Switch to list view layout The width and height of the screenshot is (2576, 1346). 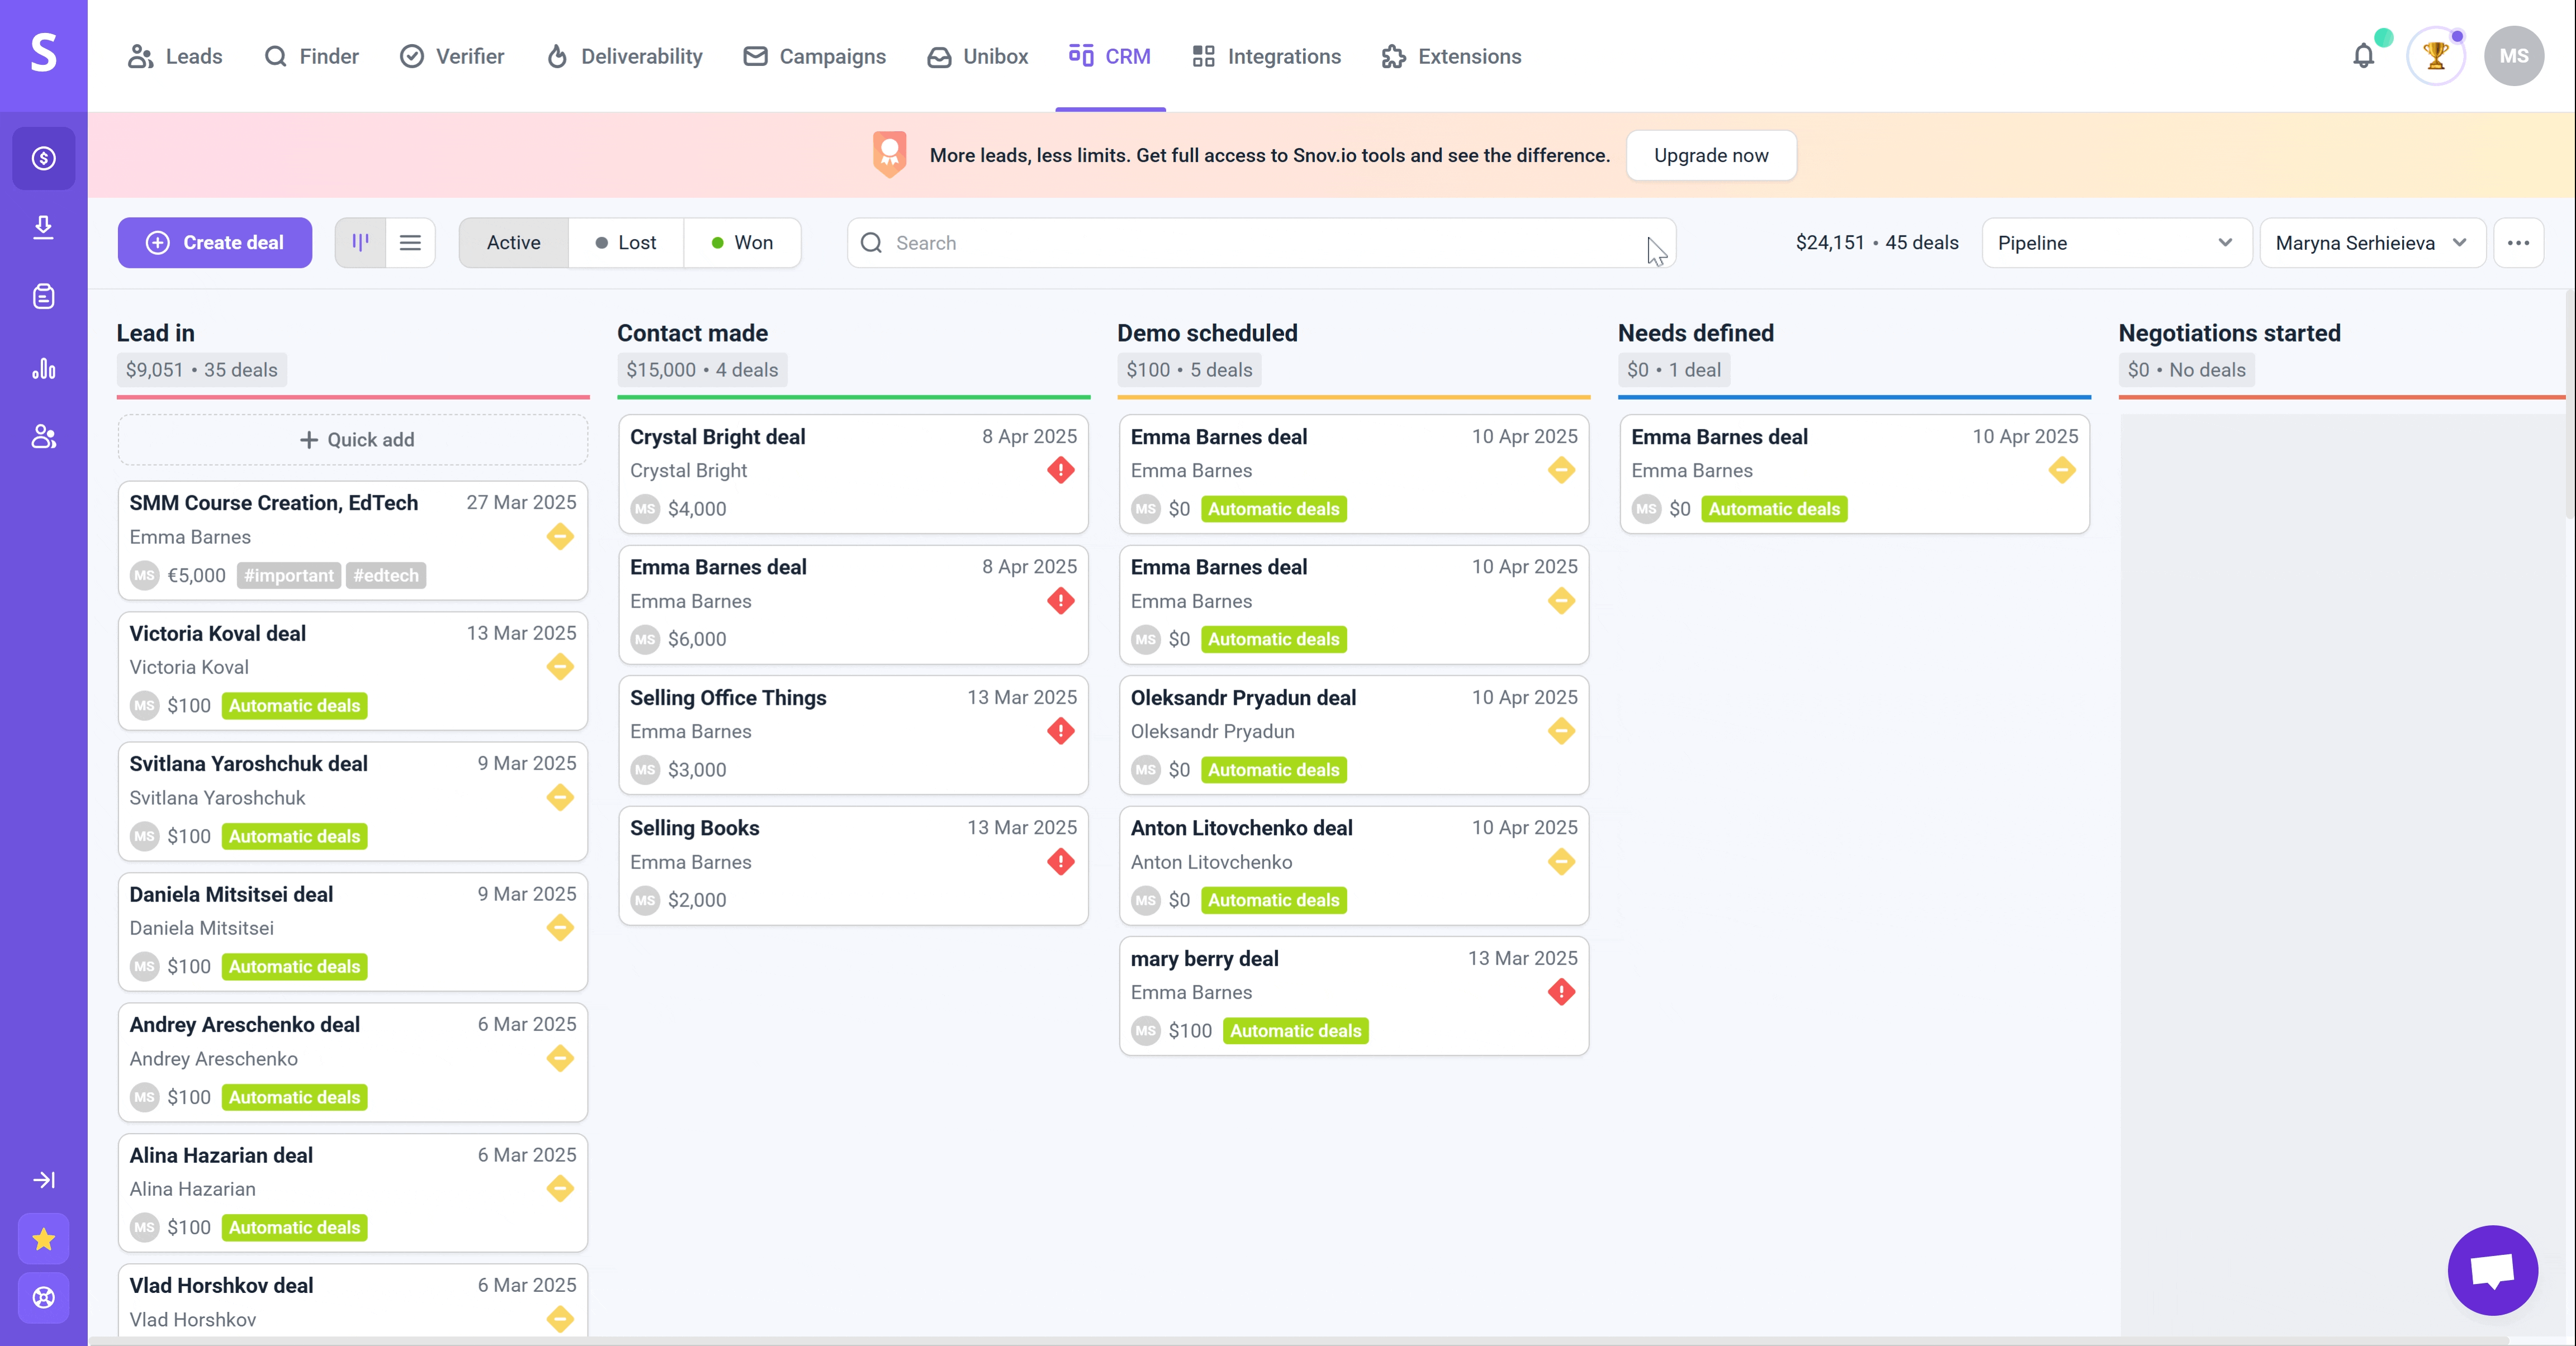[x=410, y=243]
